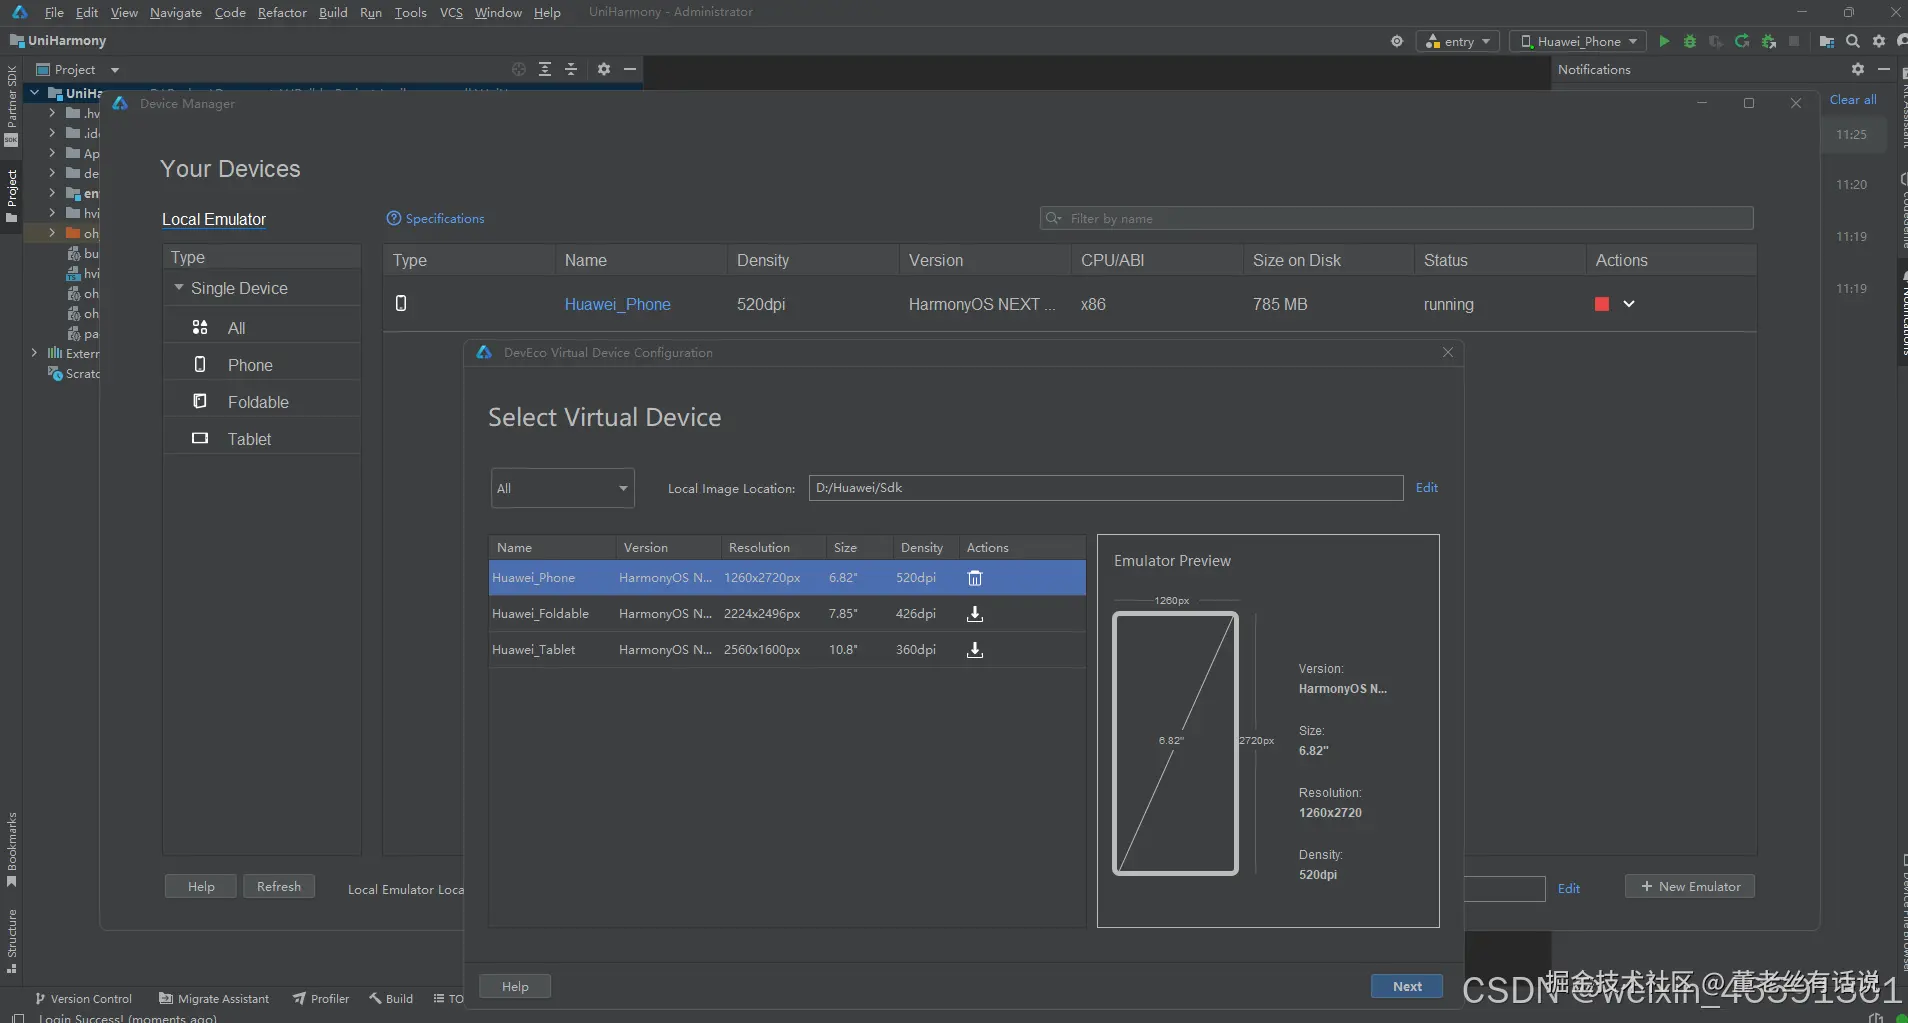Screen dimensions: 1908x1023
Task: Expand more actions arrow for Huawei_Phone
Action: (1629, 304)
